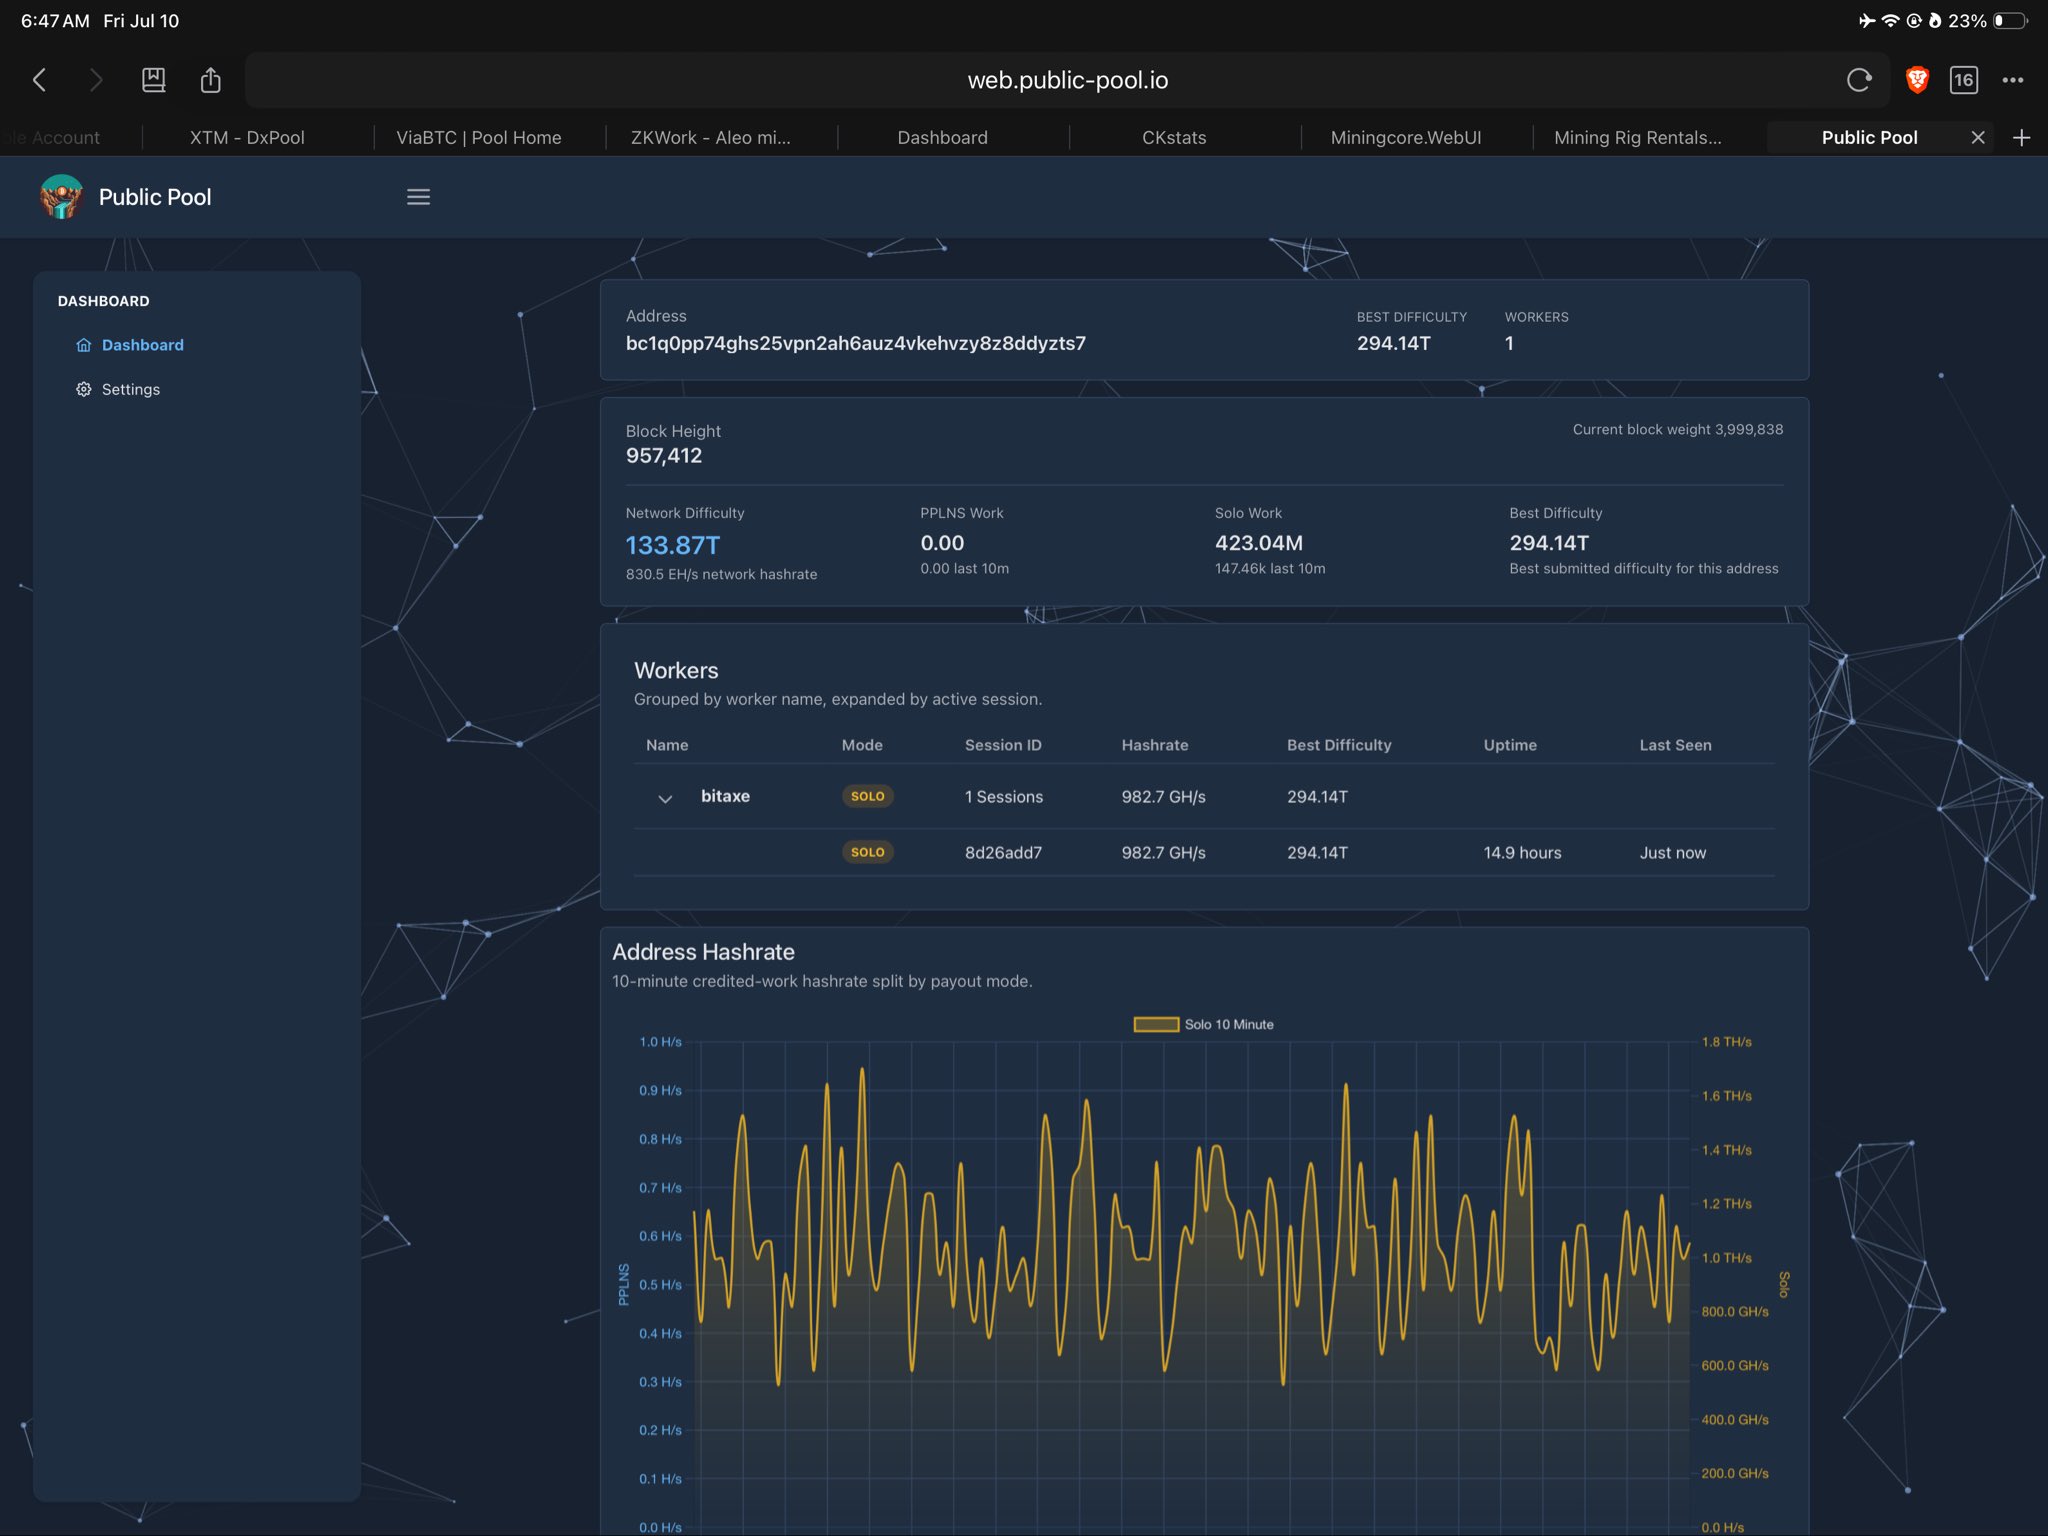
Task: Reload the page with refresh icon
Action: (x=1859, y=80)
